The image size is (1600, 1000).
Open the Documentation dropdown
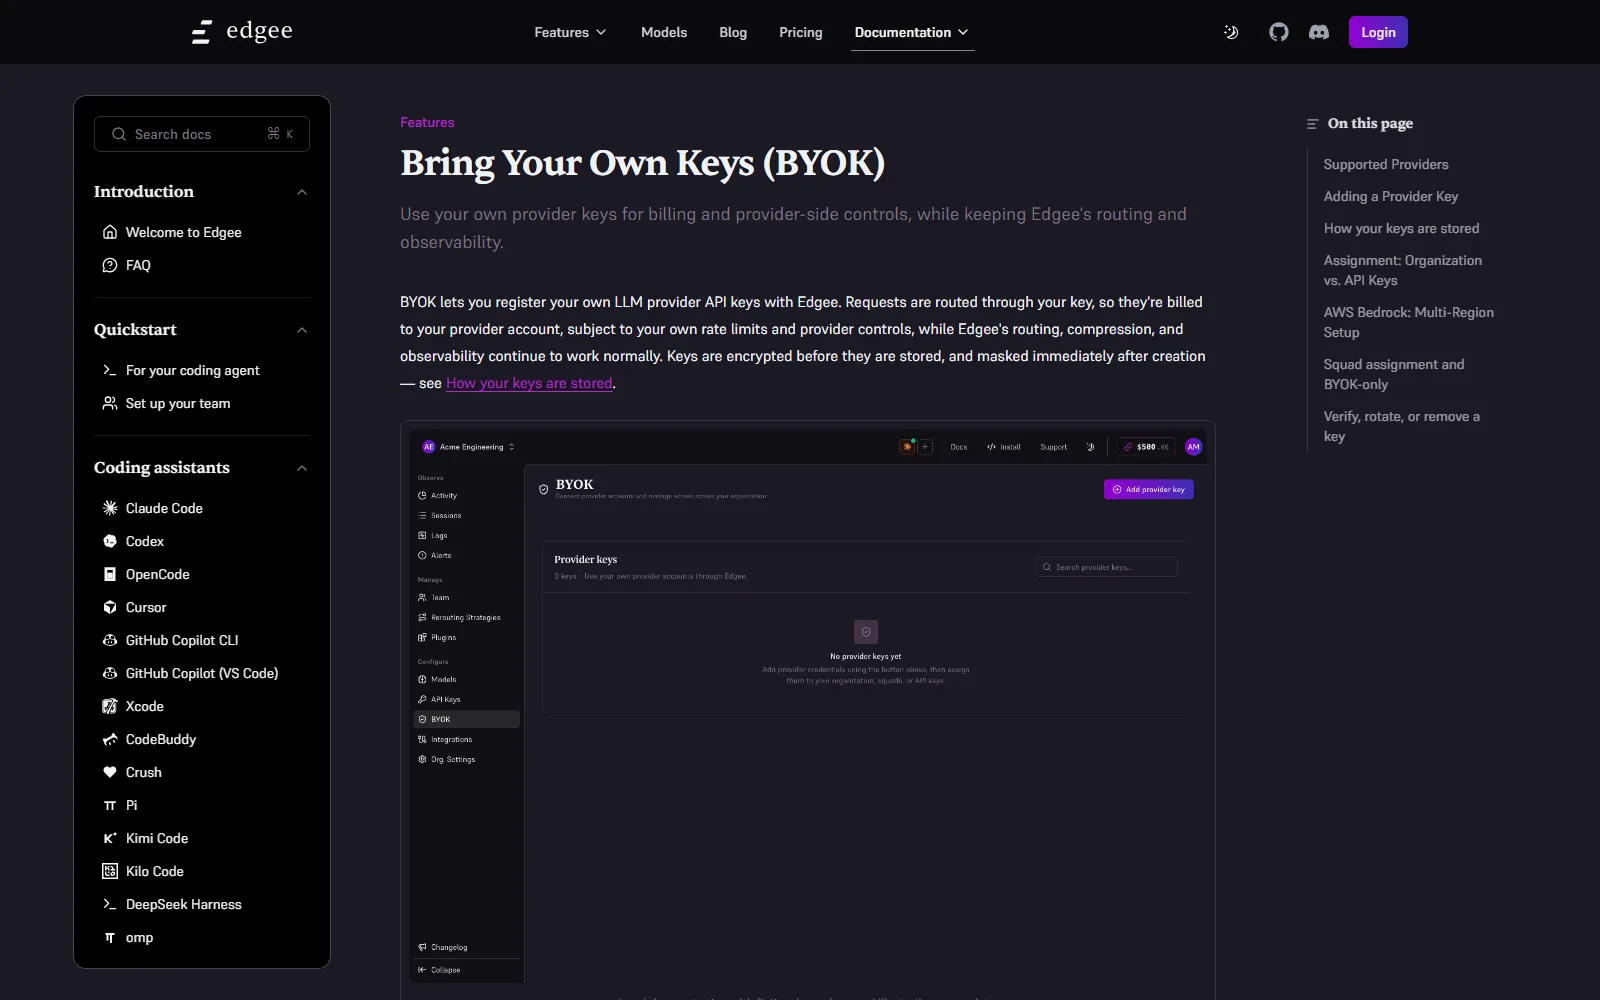(x=912, y=32)
